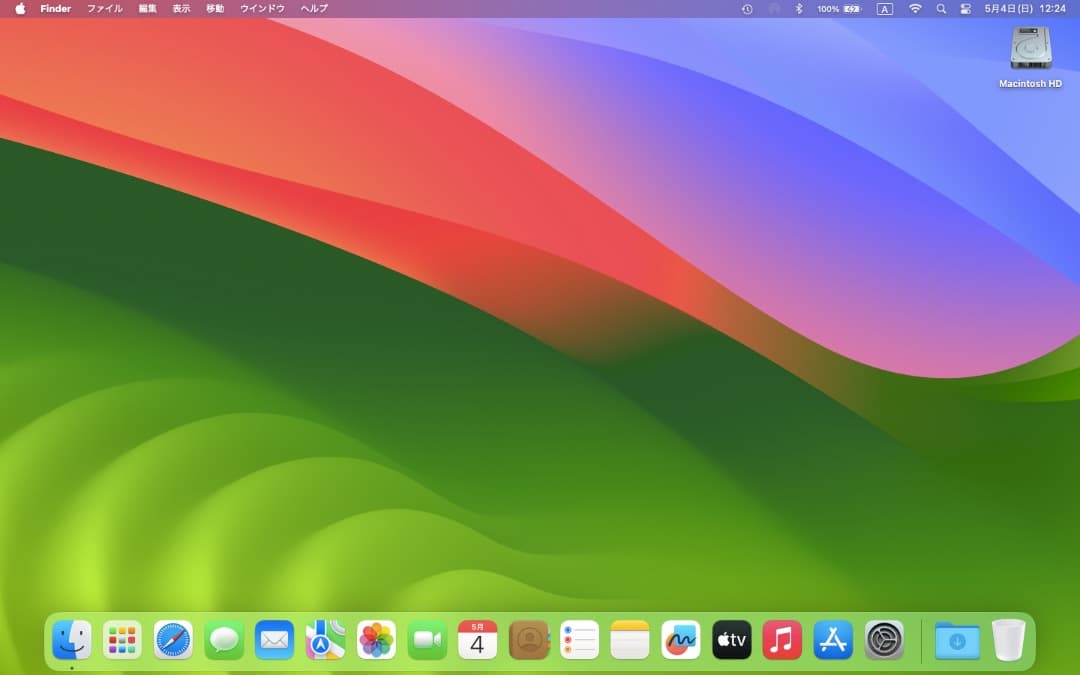Open the Photos app

(x=376, y=640)
